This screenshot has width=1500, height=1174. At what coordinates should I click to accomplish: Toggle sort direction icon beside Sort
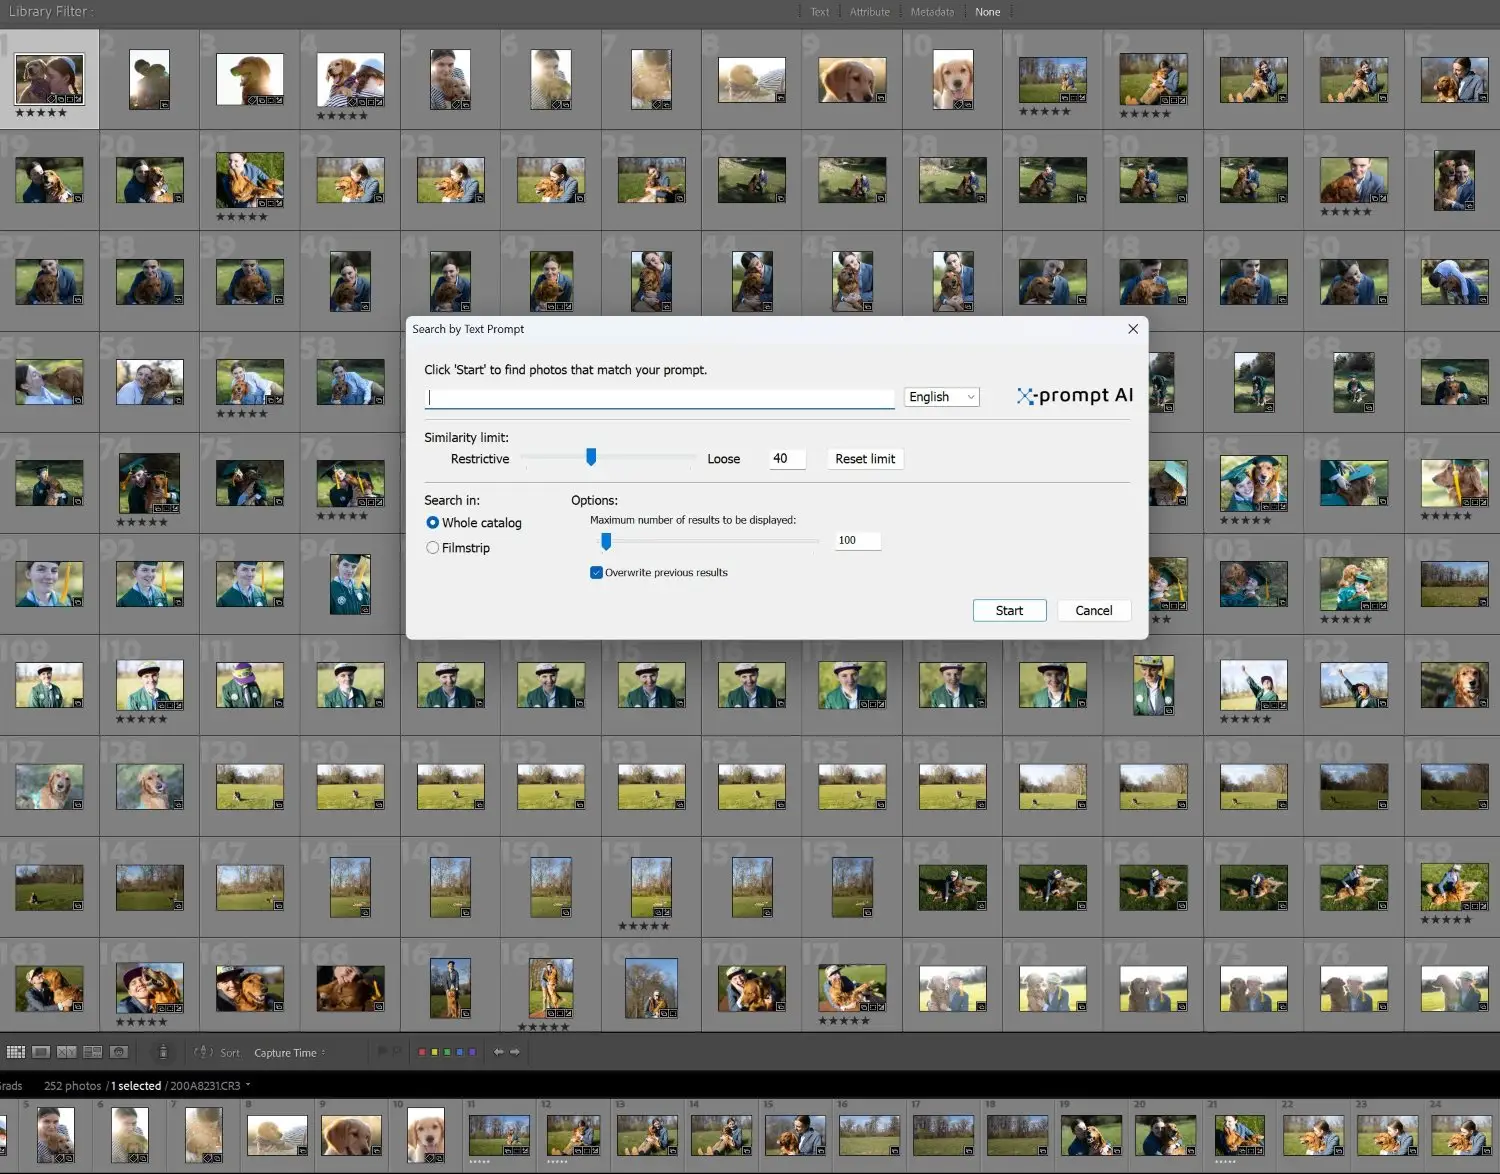(203, 1052)
